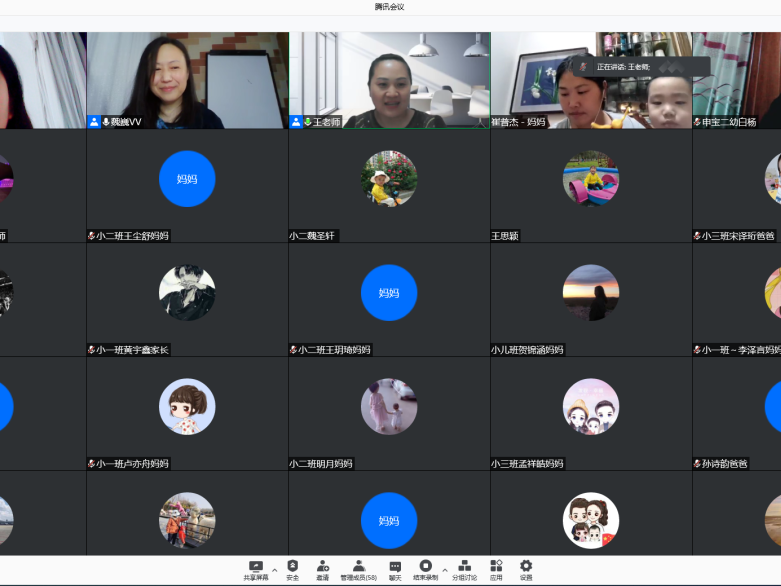Select 魏巍VV's video feed
781x586 pixels.
pos(188,81)
